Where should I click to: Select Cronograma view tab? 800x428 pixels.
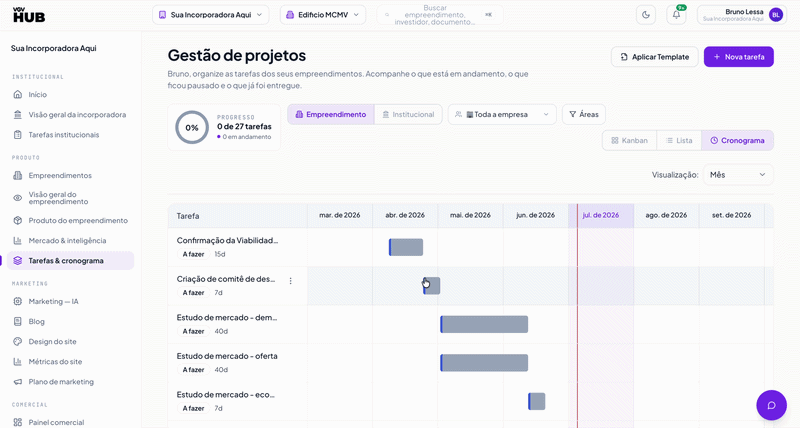coord(737,140)
